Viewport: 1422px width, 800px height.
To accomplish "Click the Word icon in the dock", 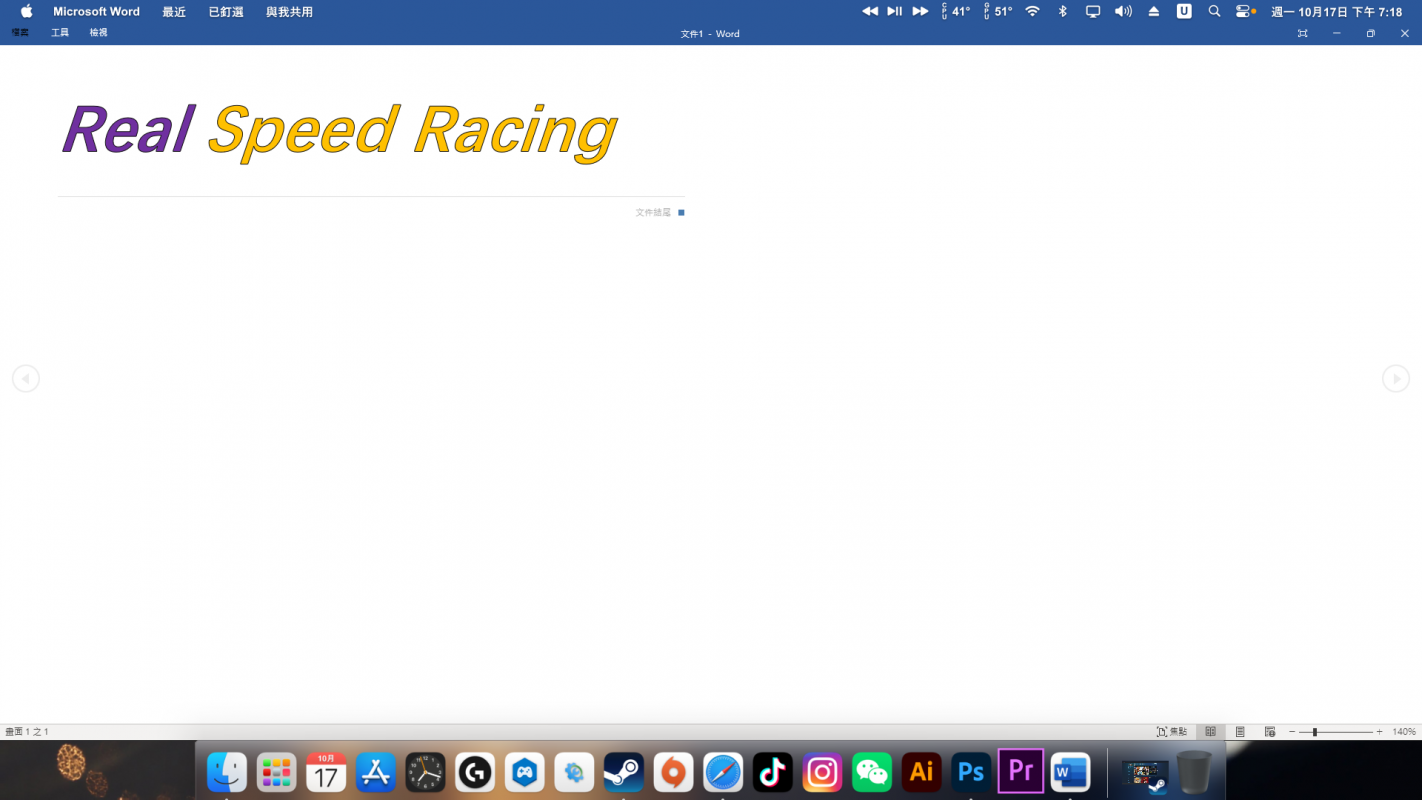I will click(x=1071, y=772).
